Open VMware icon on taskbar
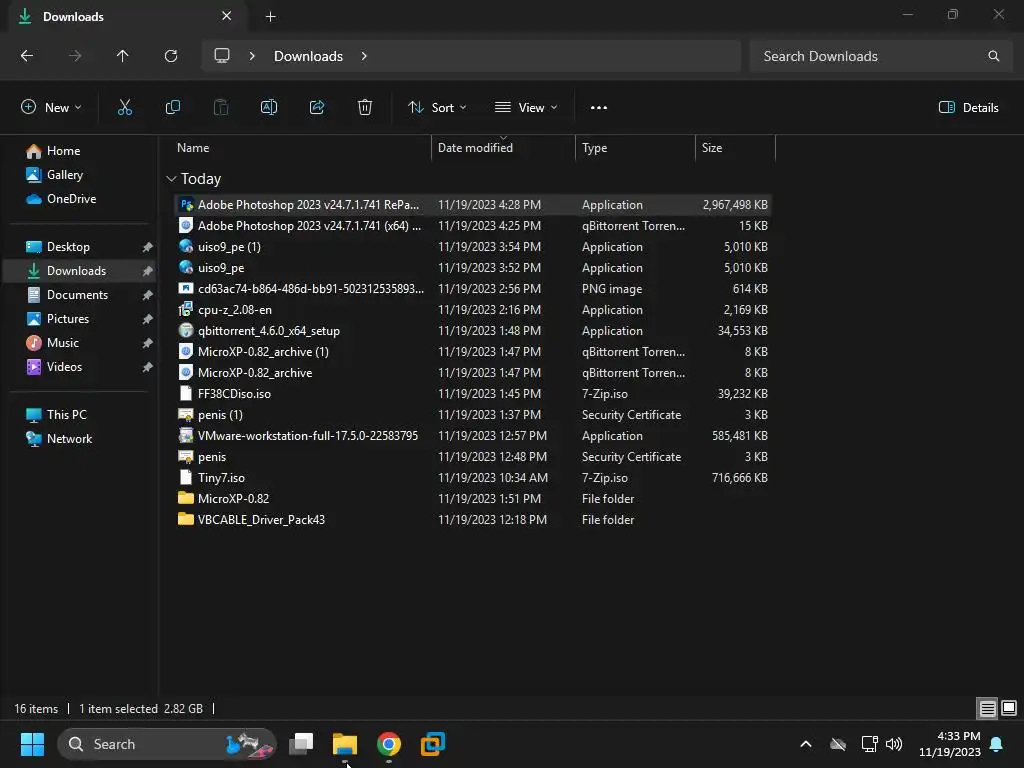The width and height of the screenshot is (1024, 768). tap(432, 744)
